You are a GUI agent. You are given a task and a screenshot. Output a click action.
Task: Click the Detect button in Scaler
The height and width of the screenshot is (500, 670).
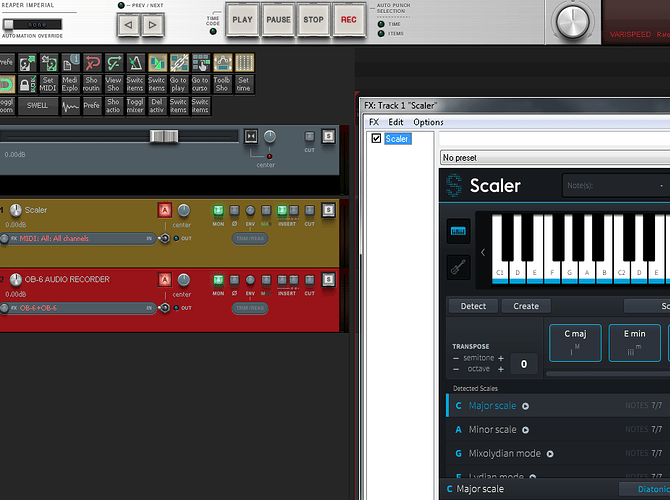pyautogui.click(x=473, y=306)
